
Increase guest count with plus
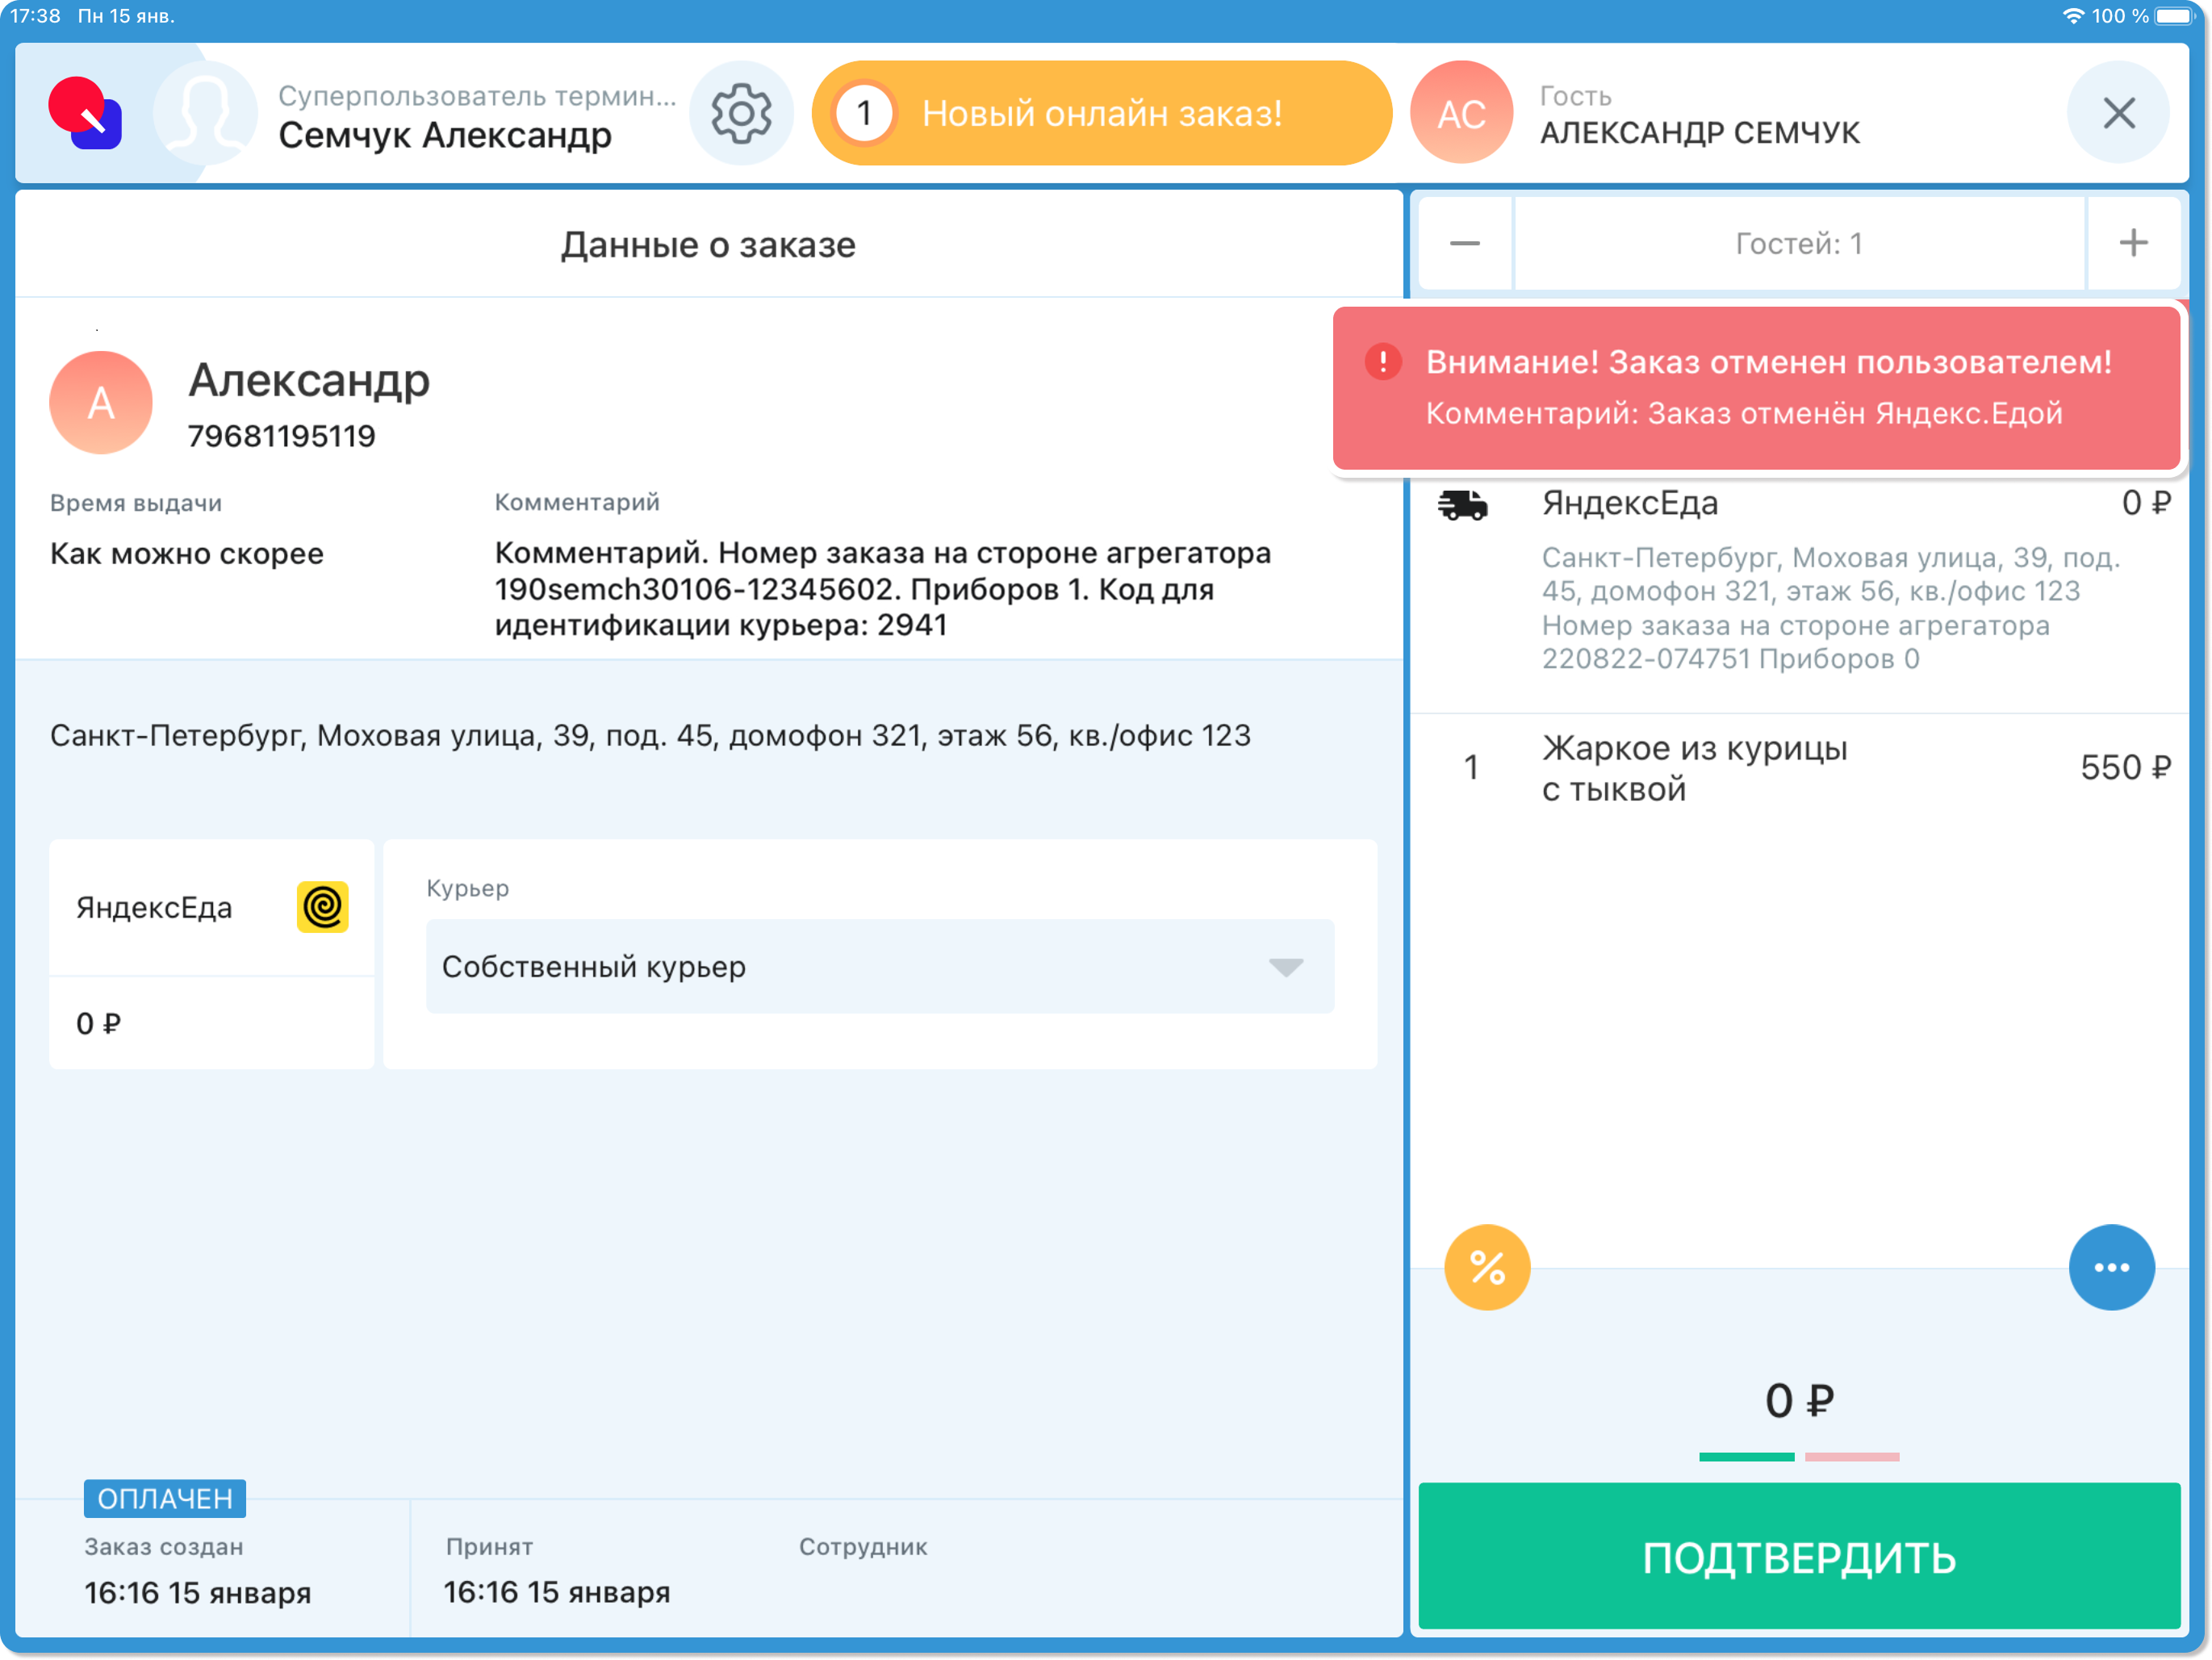[x=2133, y=243]
